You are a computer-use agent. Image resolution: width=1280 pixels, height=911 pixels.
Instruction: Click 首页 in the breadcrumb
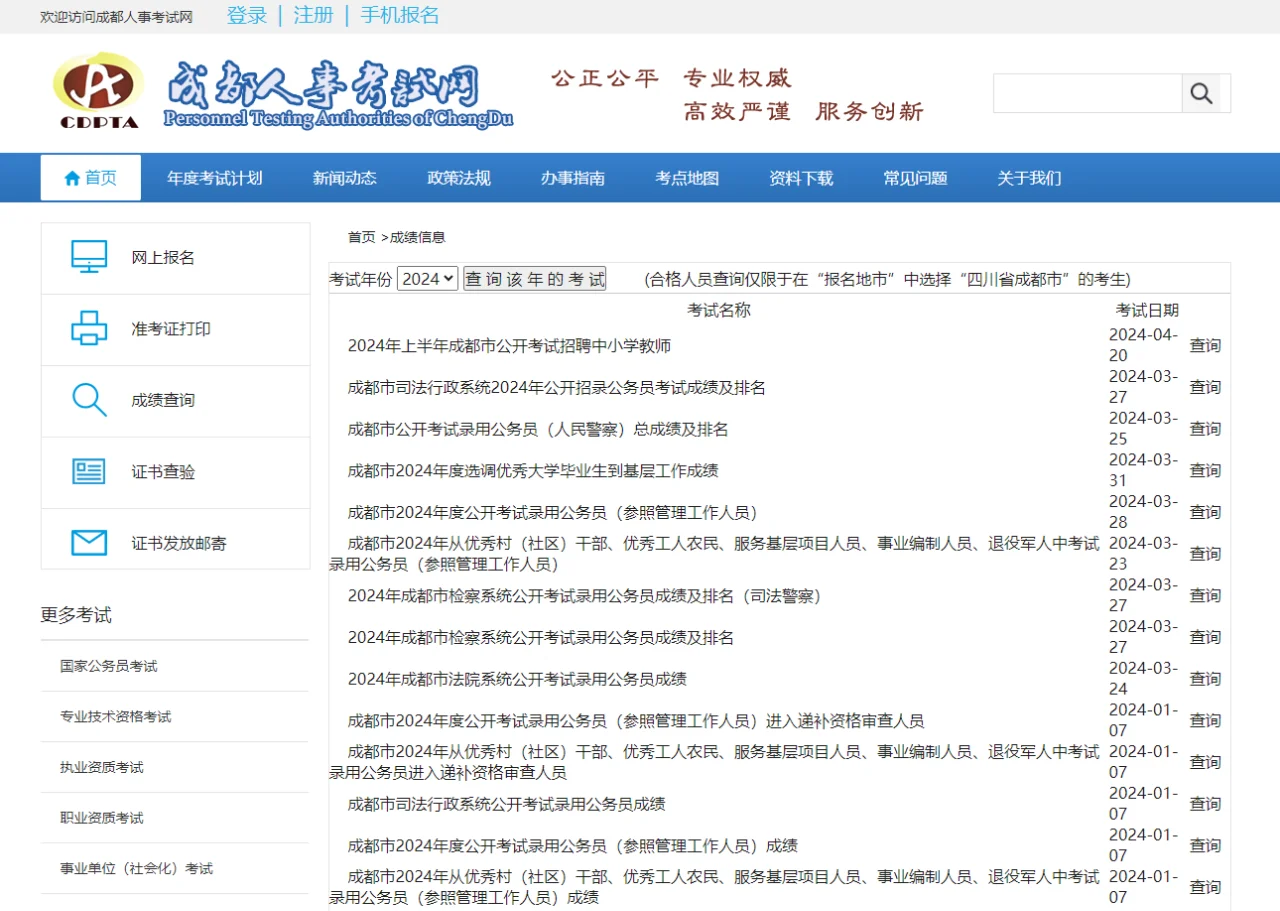pyautogui.click(x=362, y=237)
